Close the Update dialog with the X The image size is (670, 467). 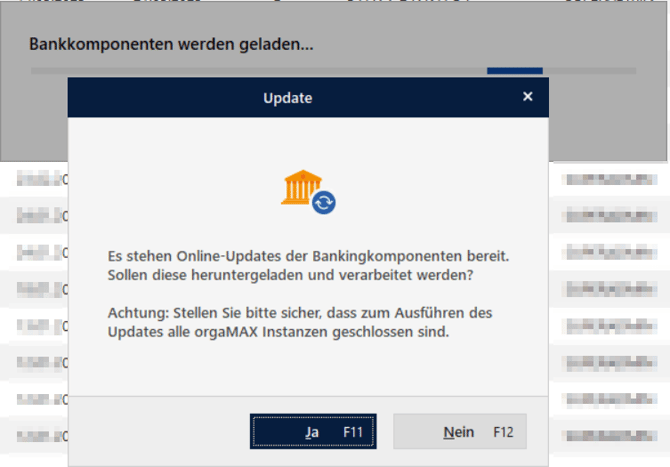tap(528, 97)
